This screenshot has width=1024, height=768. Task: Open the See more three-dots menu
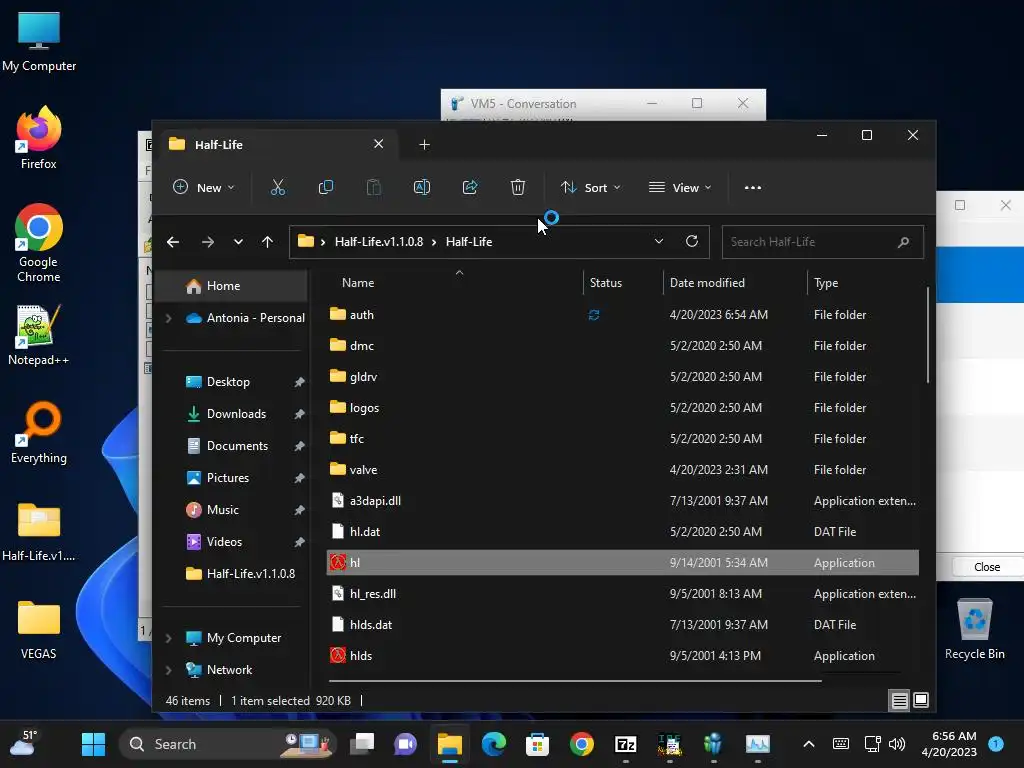(x=752, y=187)
